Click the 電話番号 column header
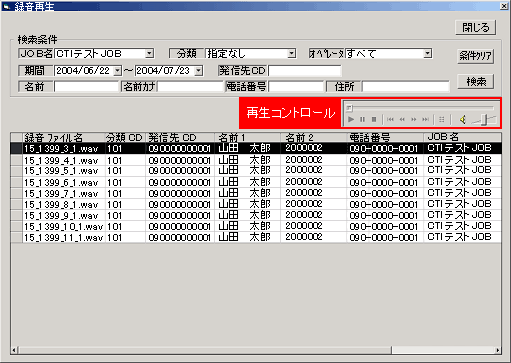Screen dimensions: 511x363 point(385,137)
